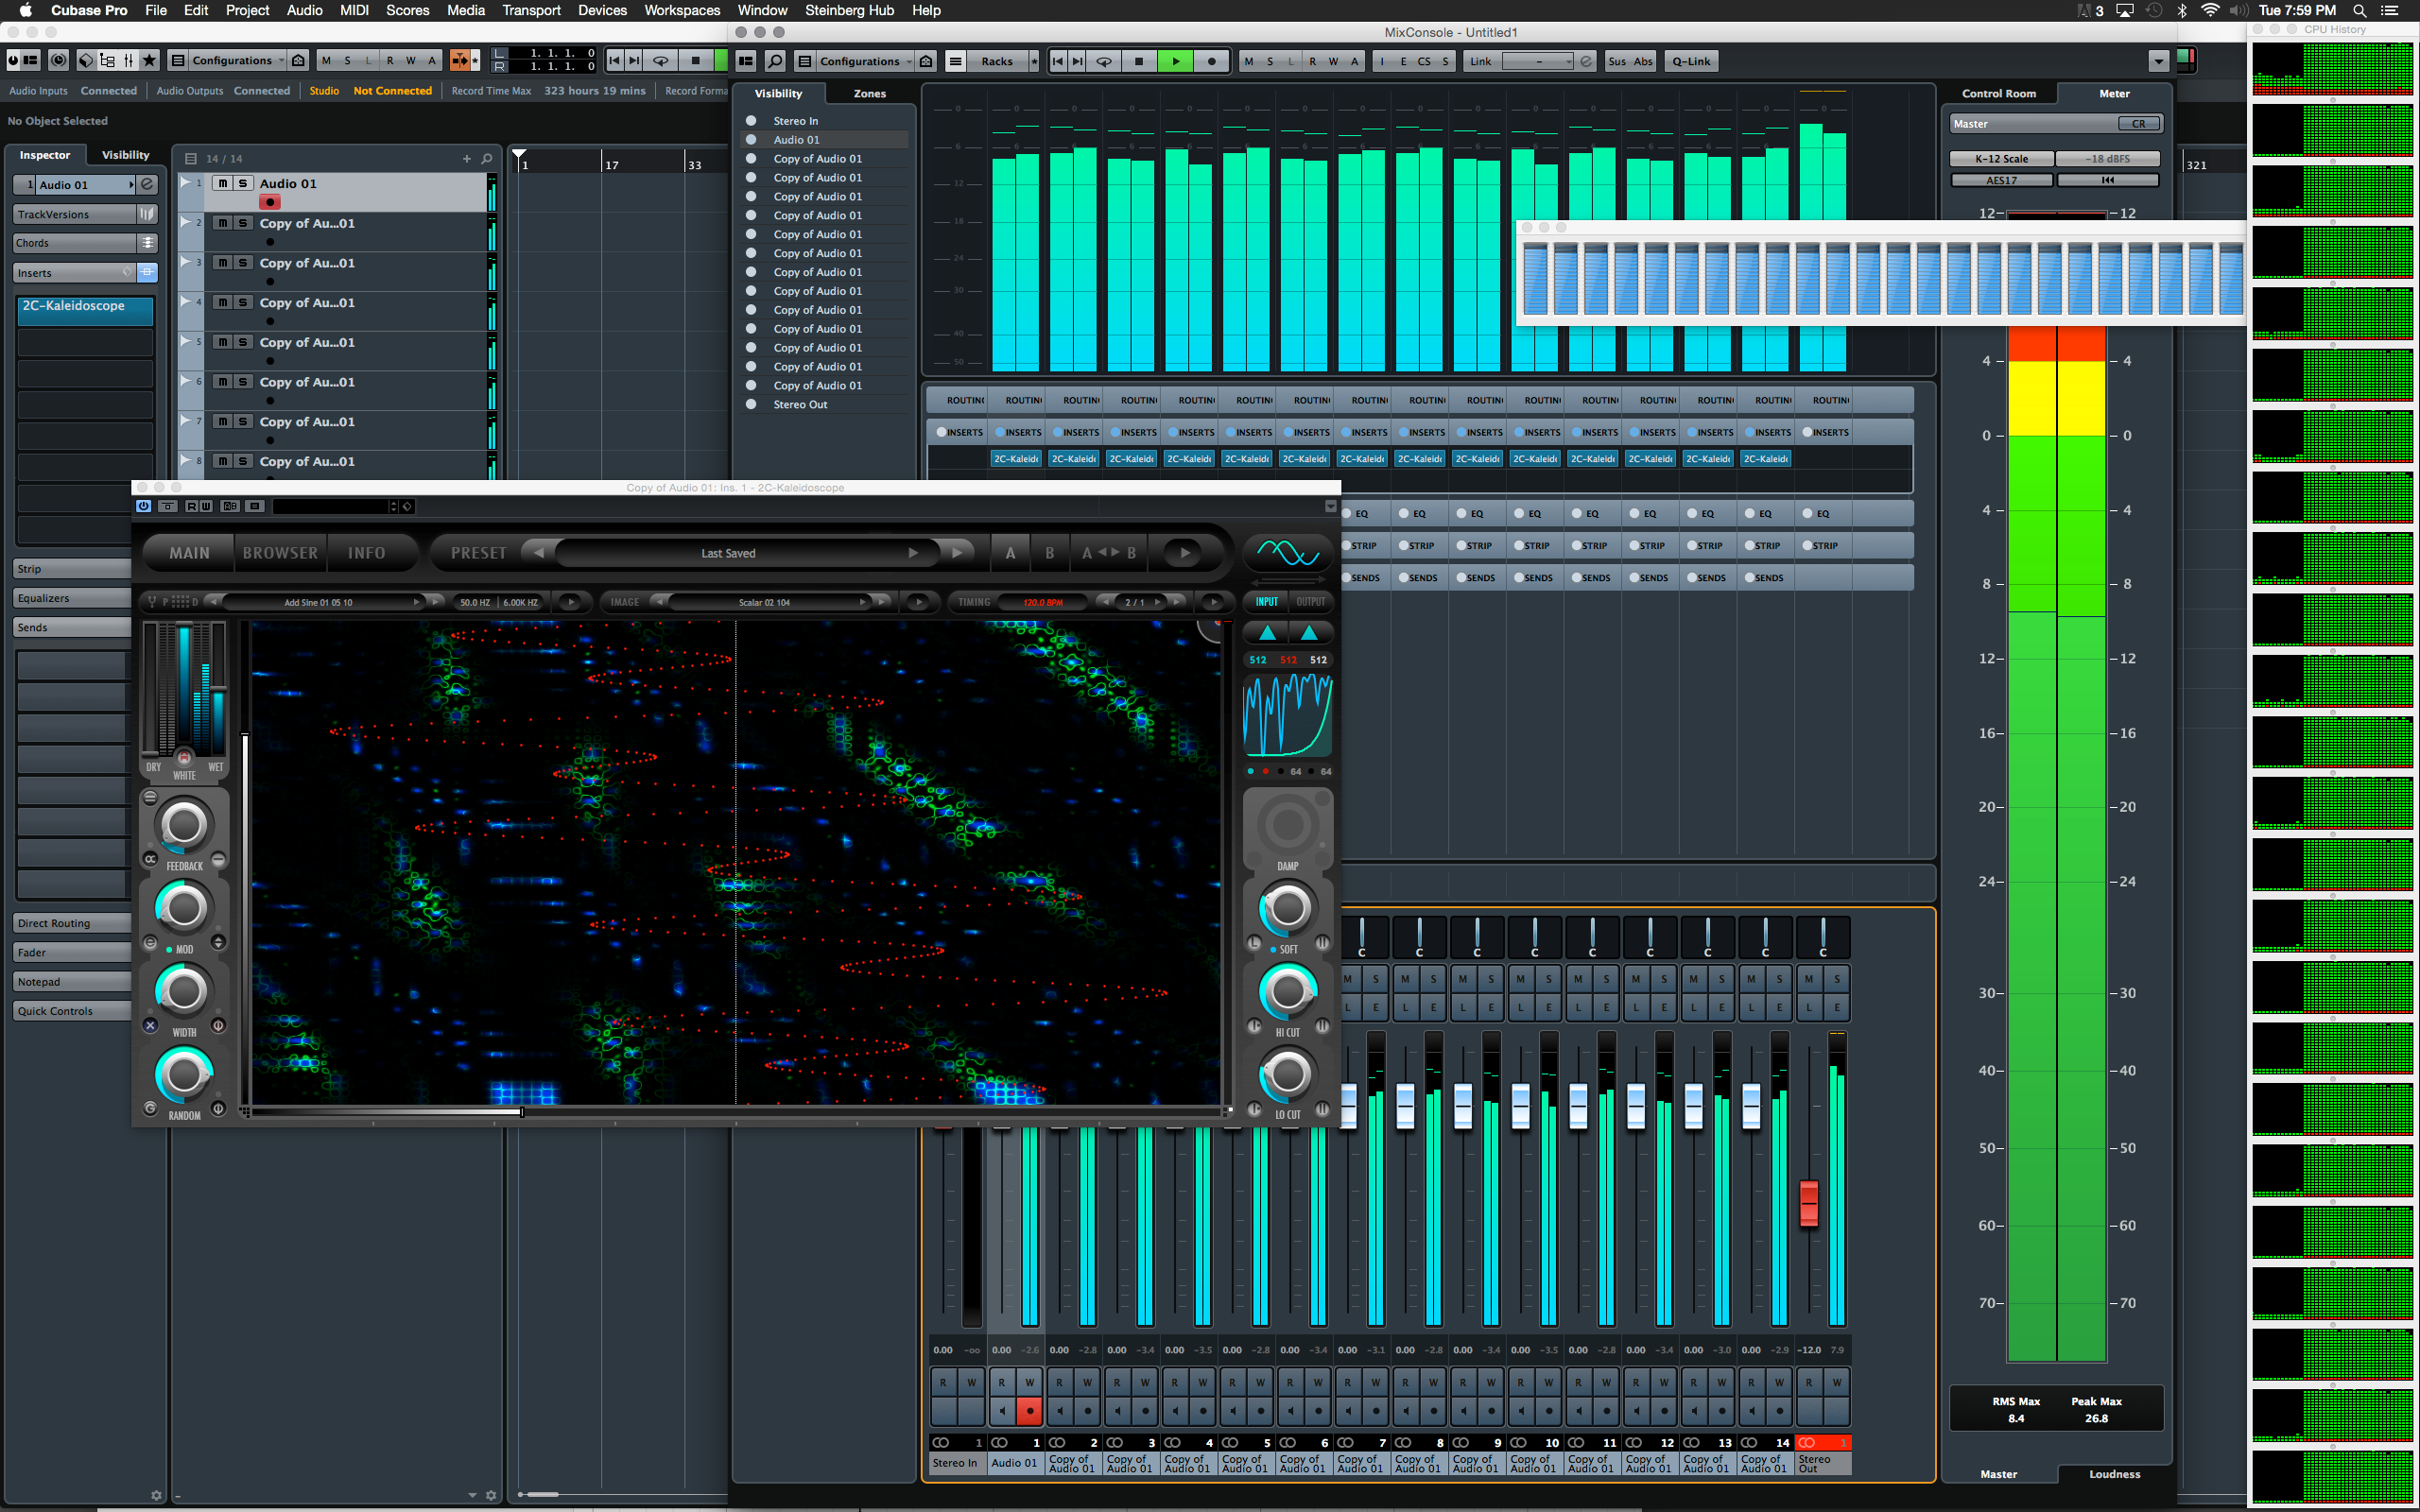Click the star icon in project window toolbar
The width and height of the screenshot is (2420, 1512).
pyautogui.click(x=150, y=60)
